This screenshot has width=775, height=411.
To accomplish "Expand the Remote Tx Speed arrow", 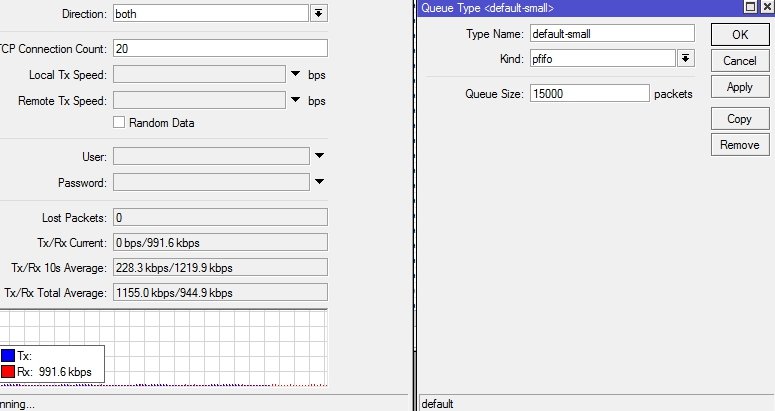I will click(296, 100).
